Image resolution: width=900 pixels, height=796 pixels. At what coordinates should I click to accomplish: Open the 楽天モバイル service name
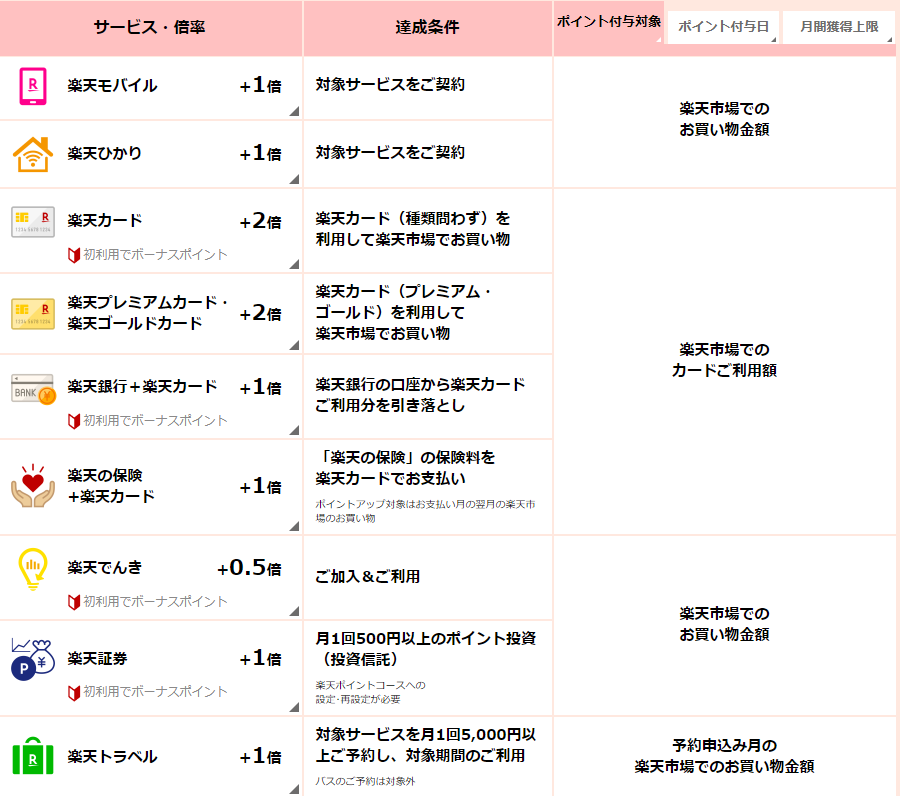pos(112,86)
